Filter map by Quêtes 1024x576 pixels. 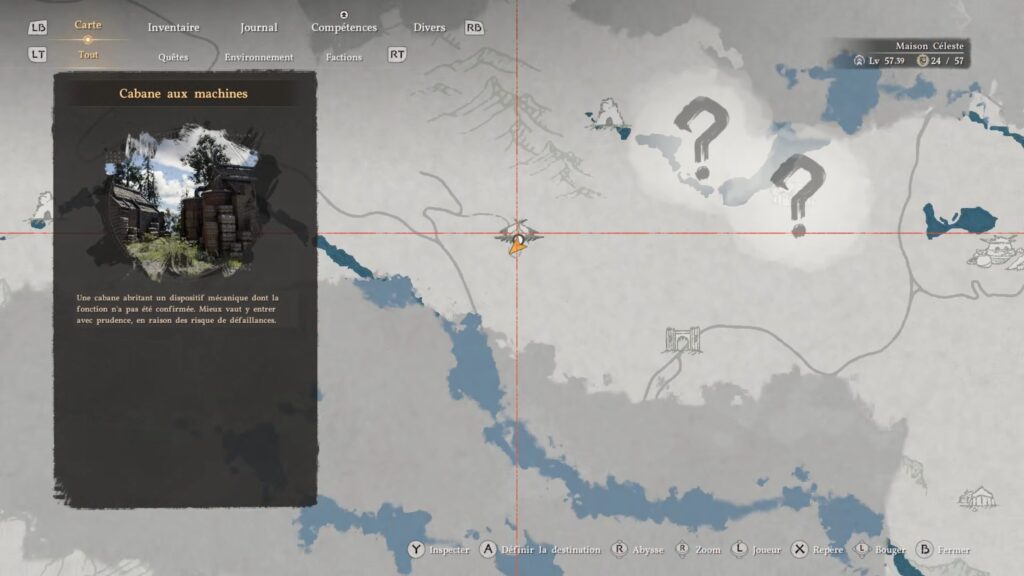point(173,57)
